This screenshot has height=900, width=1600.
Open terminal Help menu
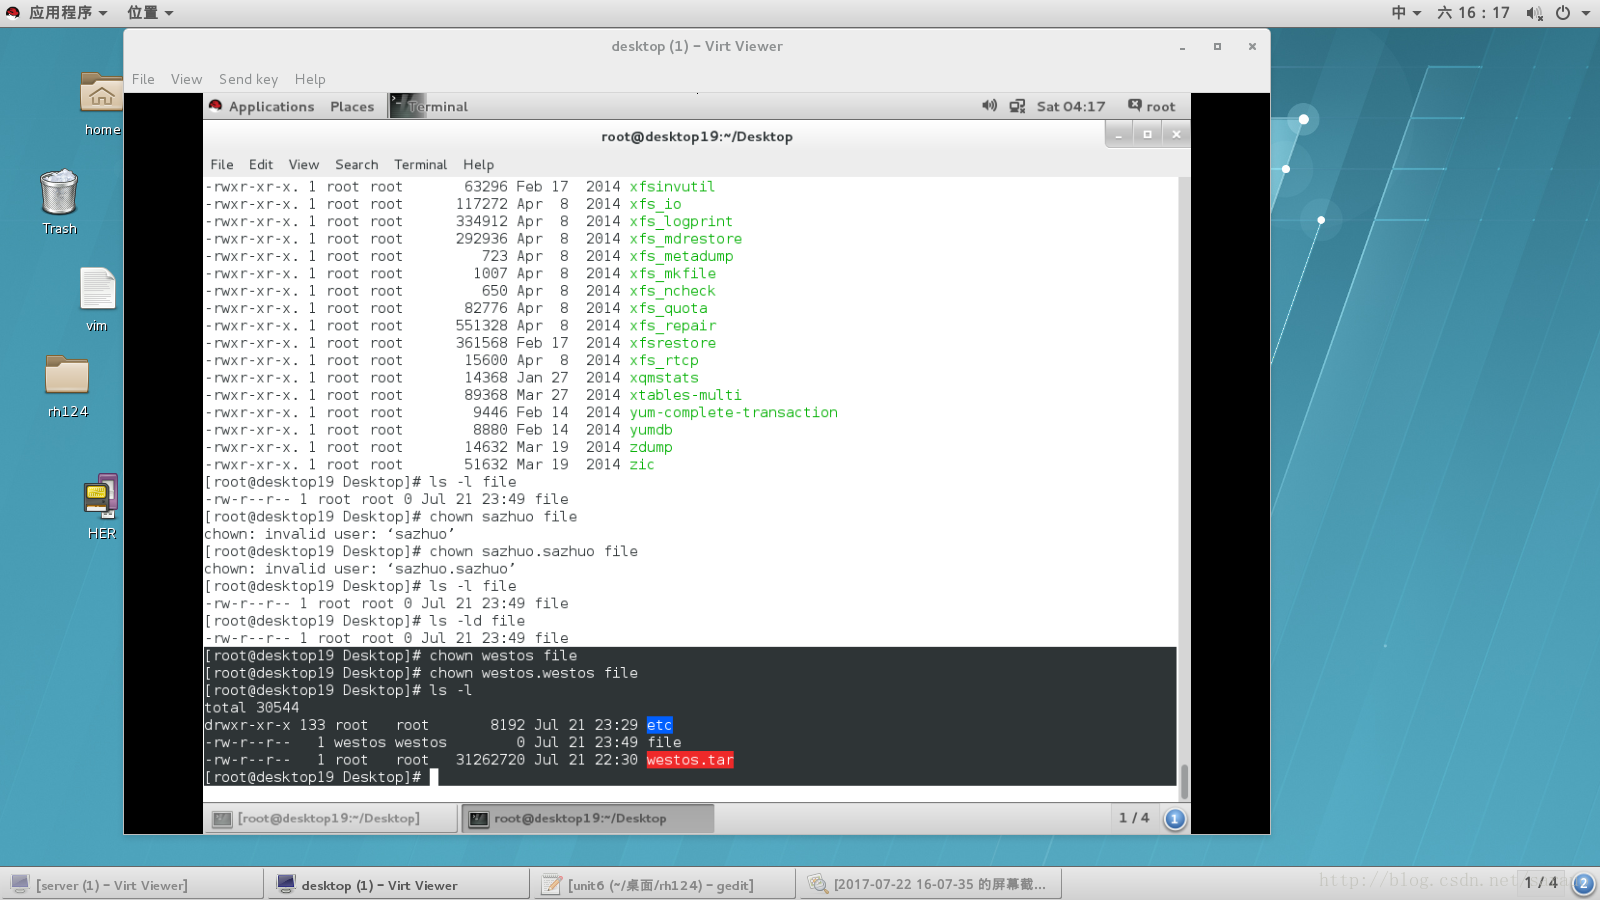click(x=478, y=165)
